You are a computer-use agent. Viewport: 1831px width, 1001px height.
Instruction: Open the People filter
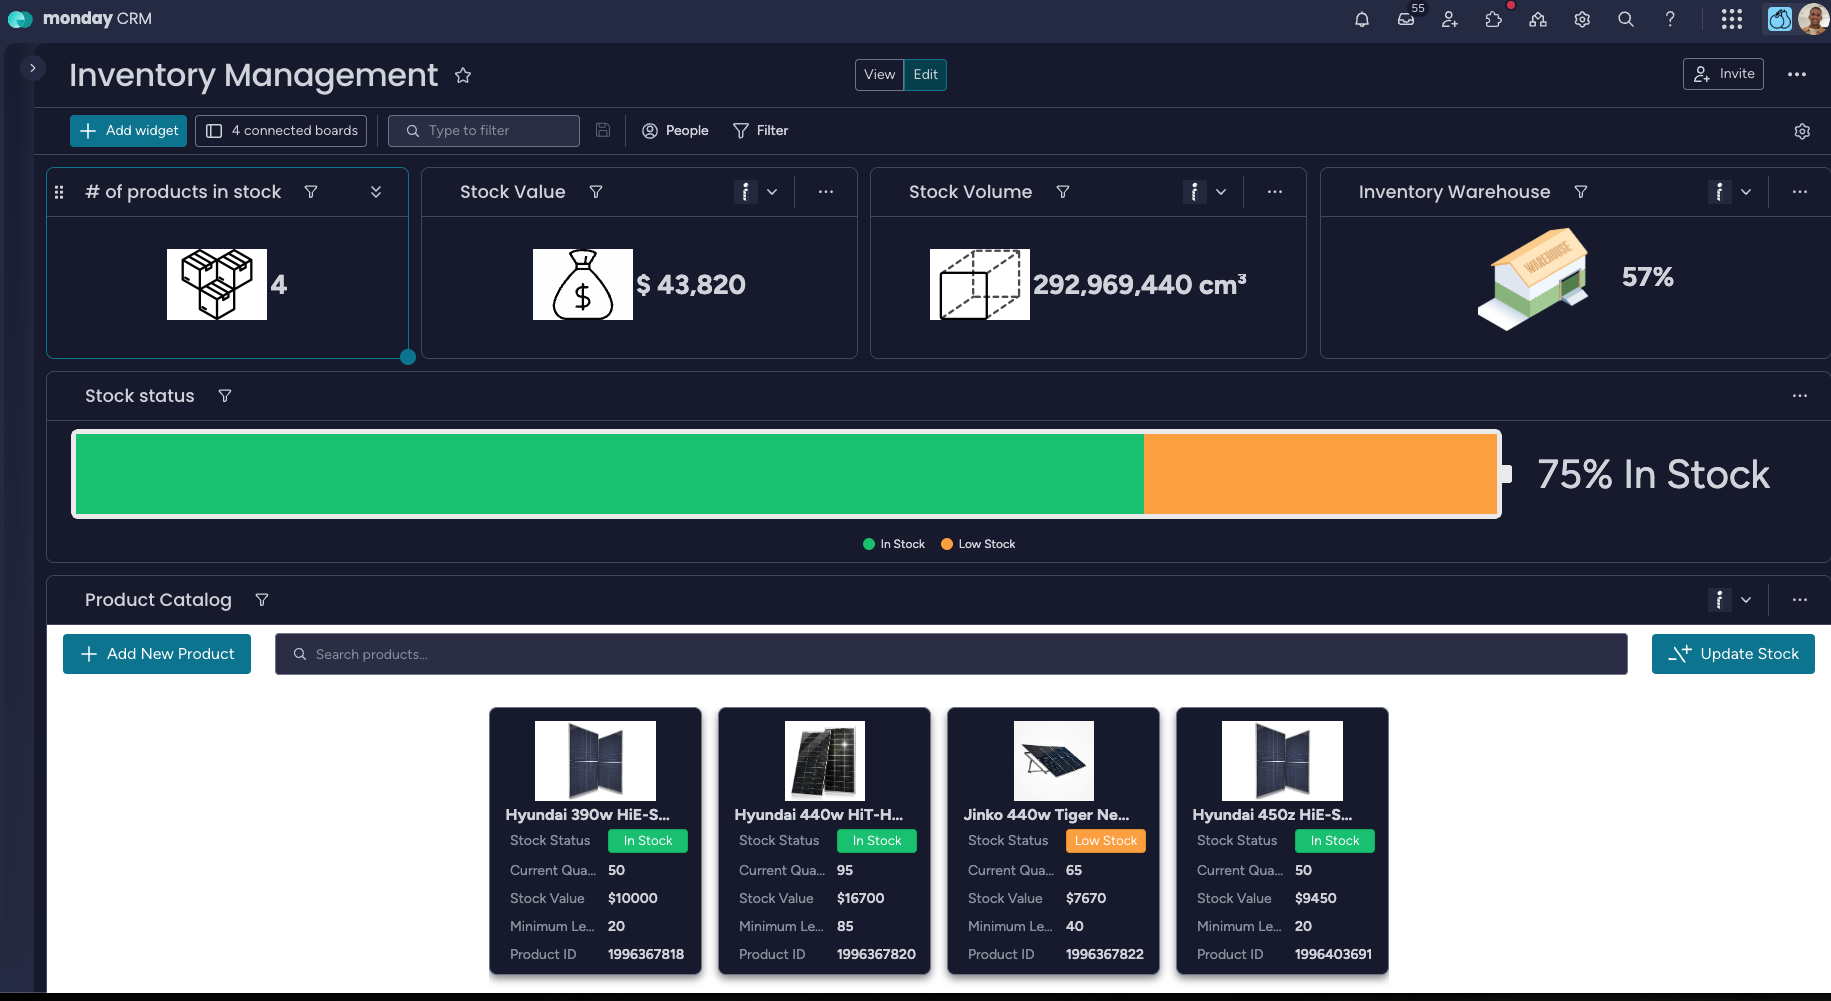coord(675,131)
